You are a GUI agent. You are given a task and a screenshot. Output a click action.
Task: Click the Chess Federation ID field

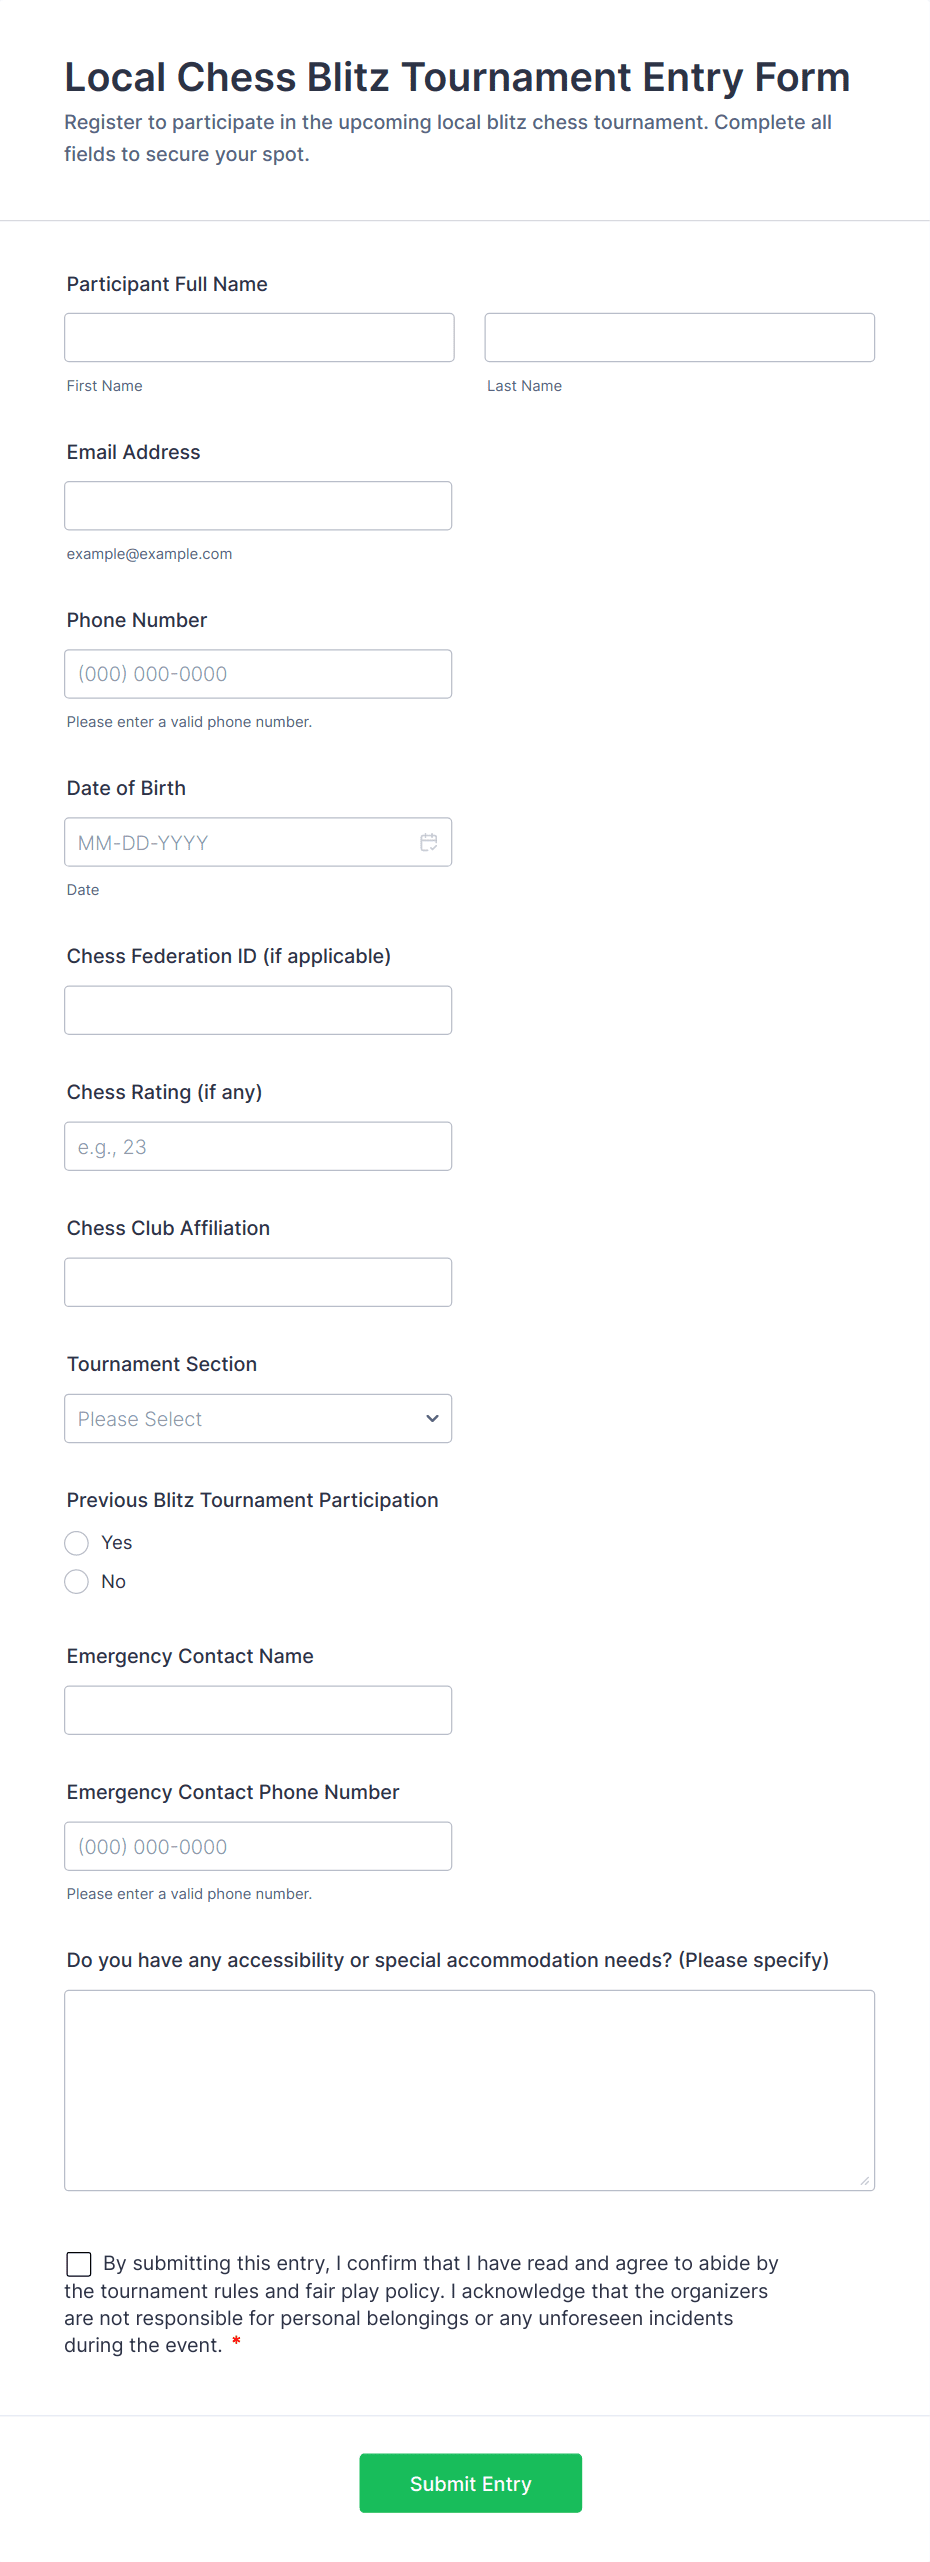[258, 1010]
